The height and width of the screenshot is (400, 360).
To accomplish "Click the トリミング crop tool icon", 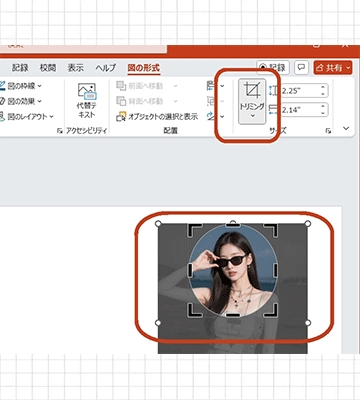I will coord(252,90).
